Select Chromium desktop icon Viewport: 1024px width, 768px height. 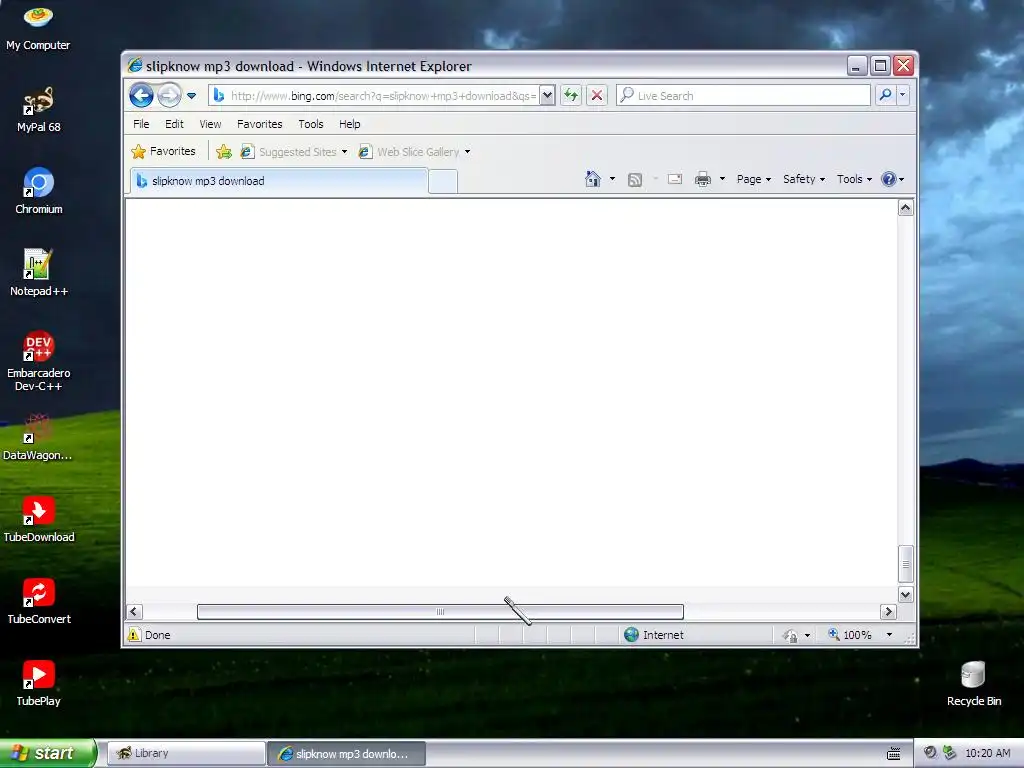pos(39,191)
